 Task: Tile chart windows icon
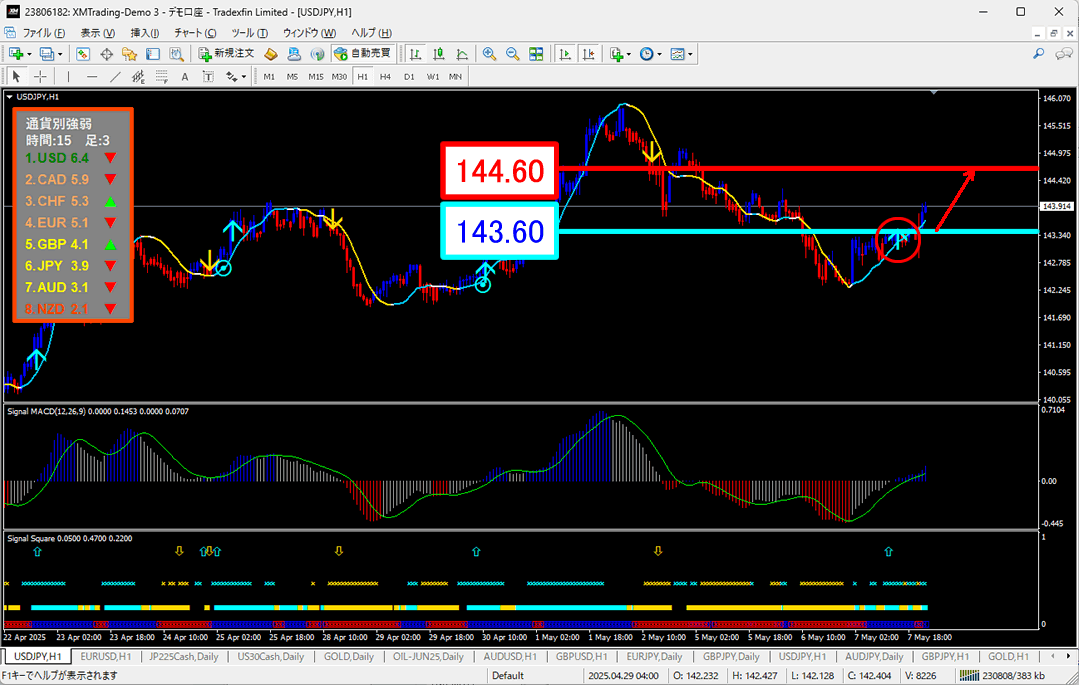536,54
